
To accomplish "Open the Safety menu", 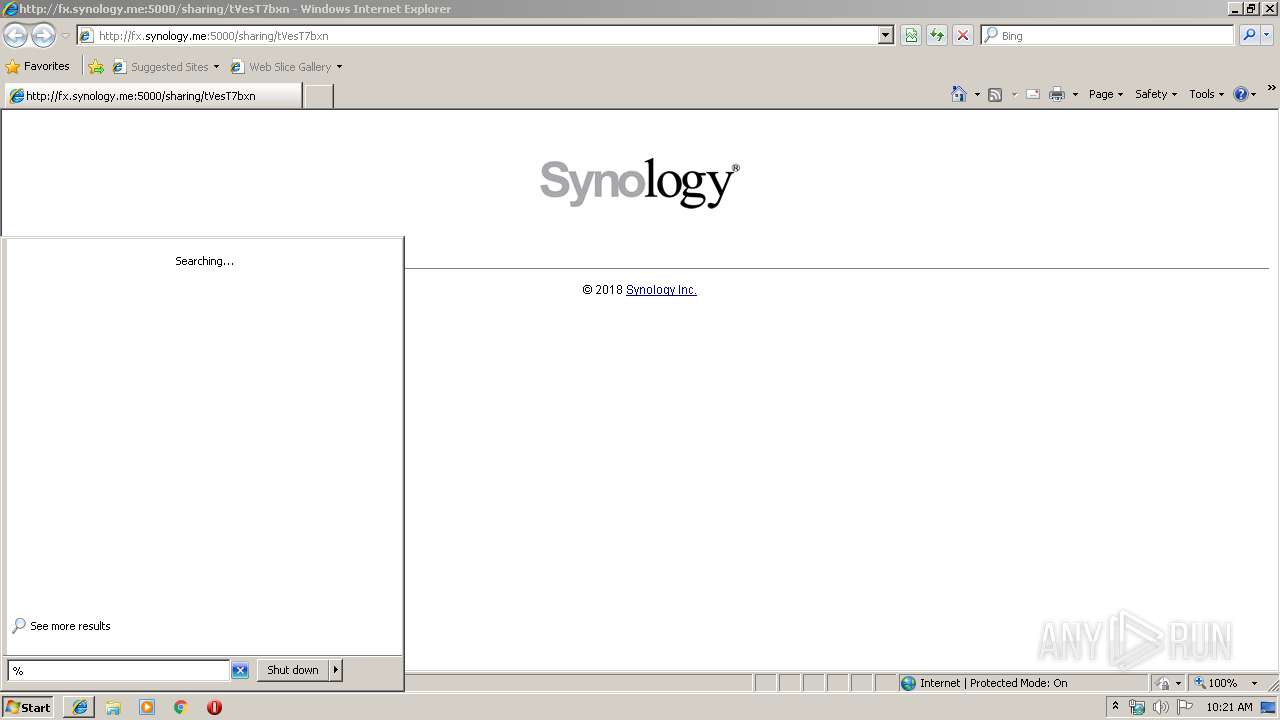I will coord(1156,94).
